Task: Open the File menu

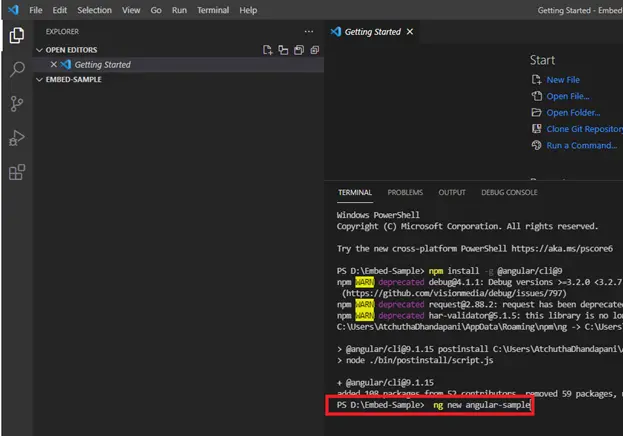Action: [x=36, y=10]
